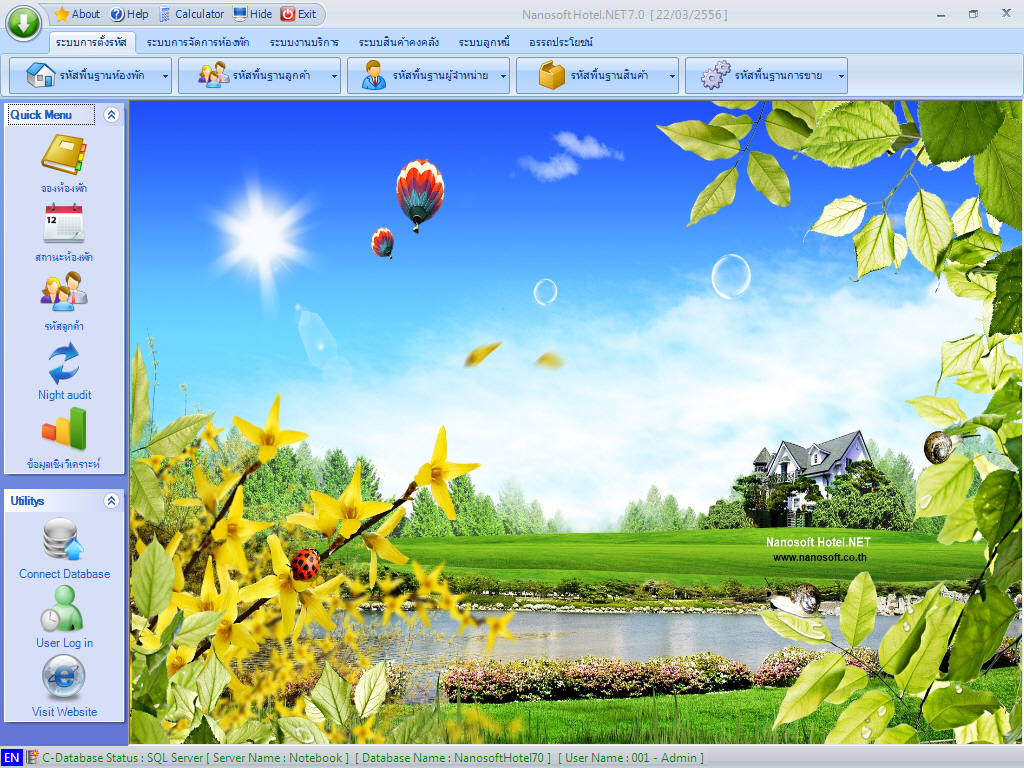Open the User Log in icon
The width and height of the screenshot is (1024, 768).
click(64, 610)
